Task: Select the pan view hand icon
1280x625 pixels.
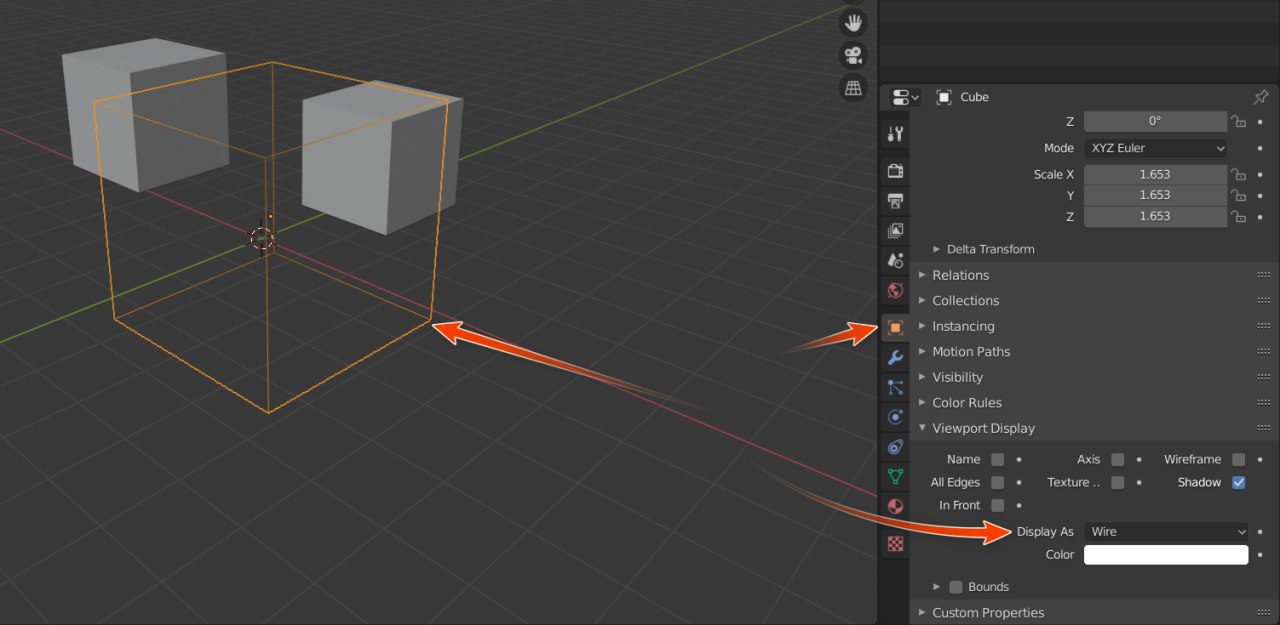Action: (x=853, y=23)
